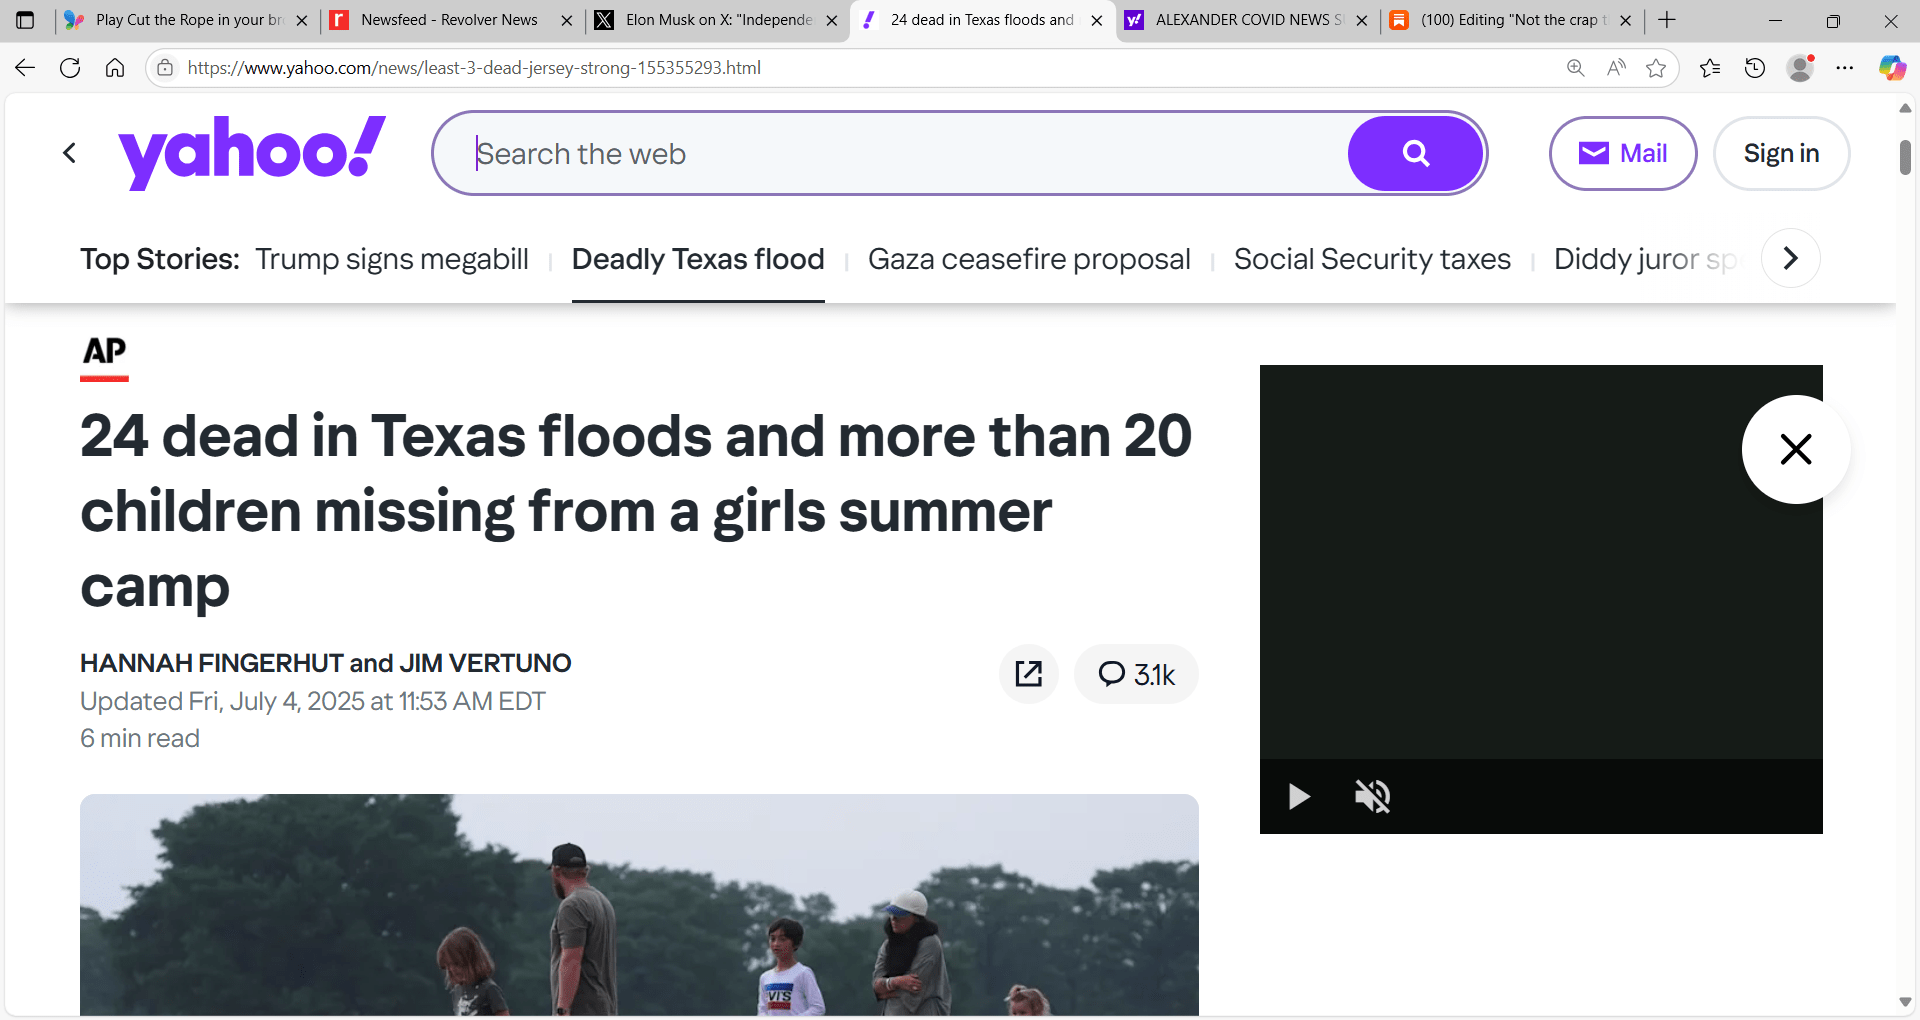Open the 3.1k comments bubble
This screenshot has height=1020, width=1920.
1136,674
